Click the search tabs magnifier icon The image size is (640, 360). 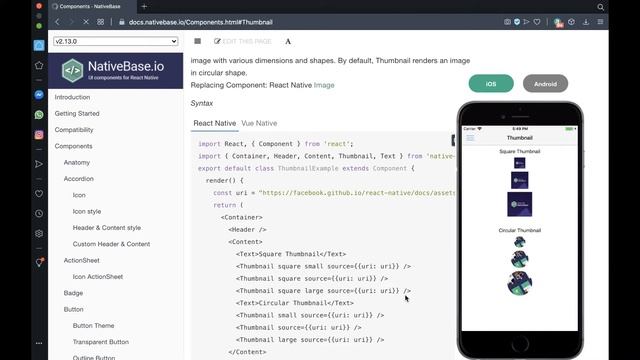pos(600,7)
